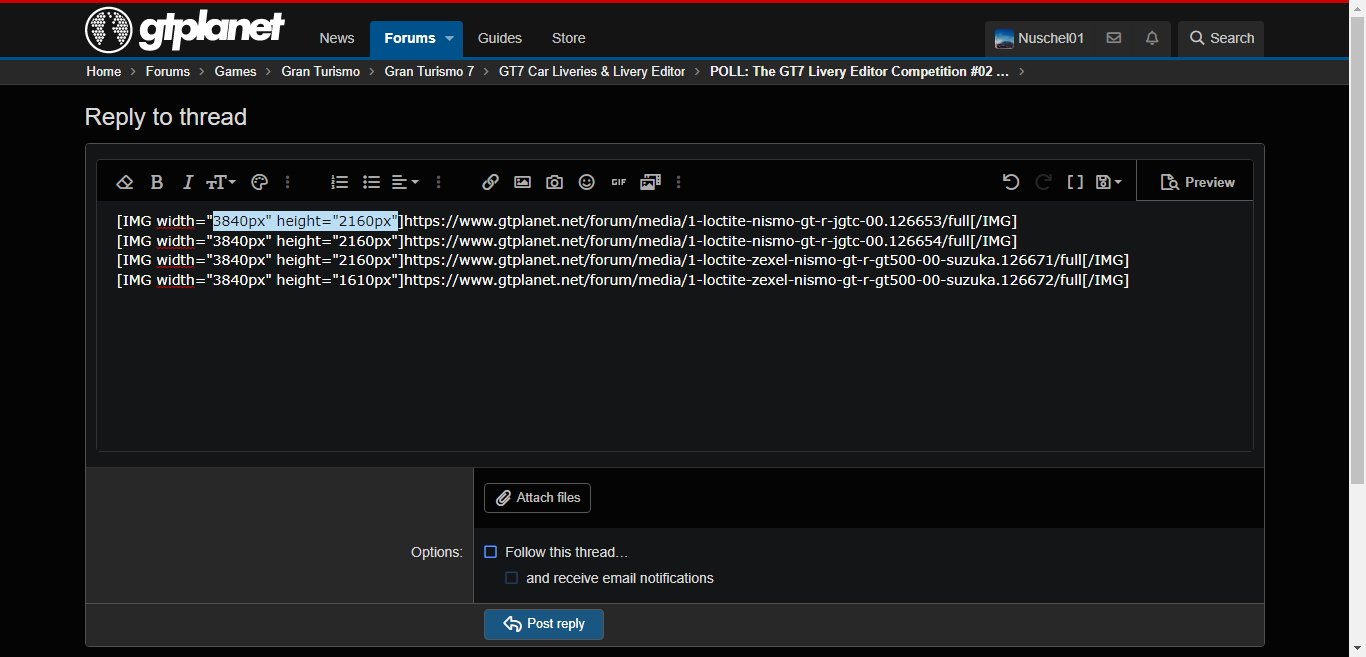Open the alerts bell icon
The image size is (1366, 657).
[1152, 38]
